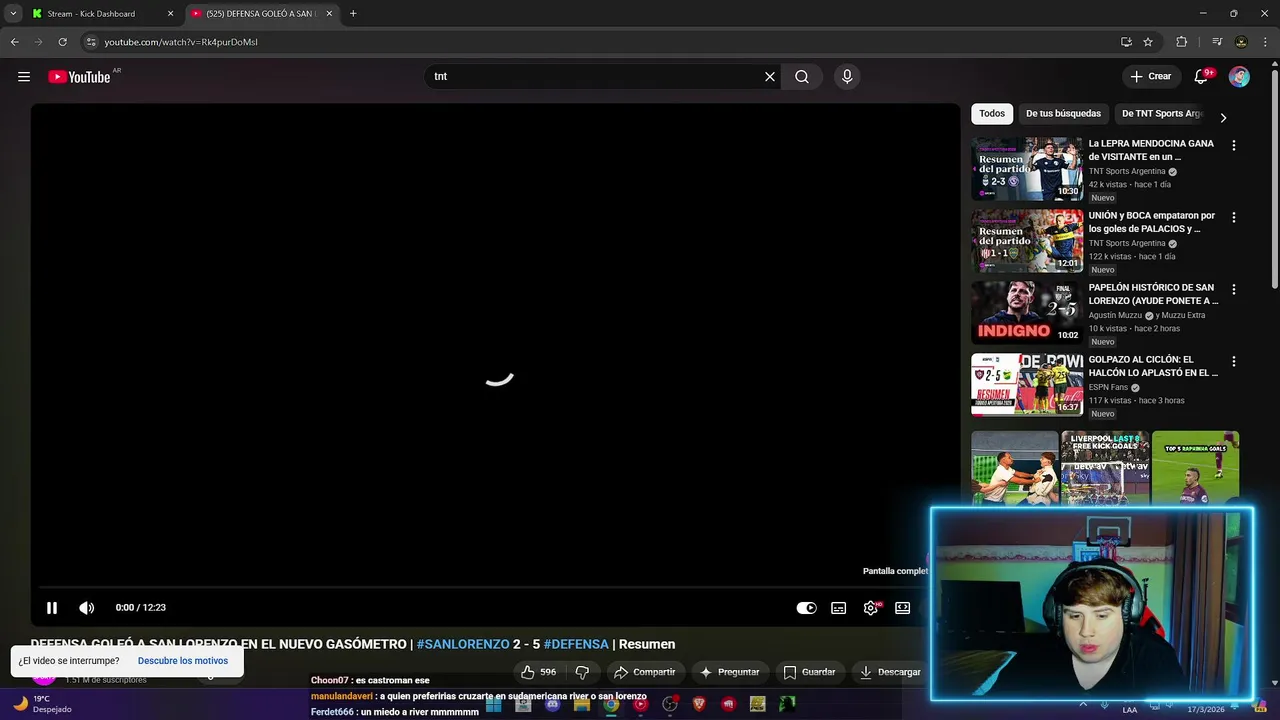This screenshot has height=720, width=1280.
Task: Dislike the video with thumbs down
Action: point(582,672)
